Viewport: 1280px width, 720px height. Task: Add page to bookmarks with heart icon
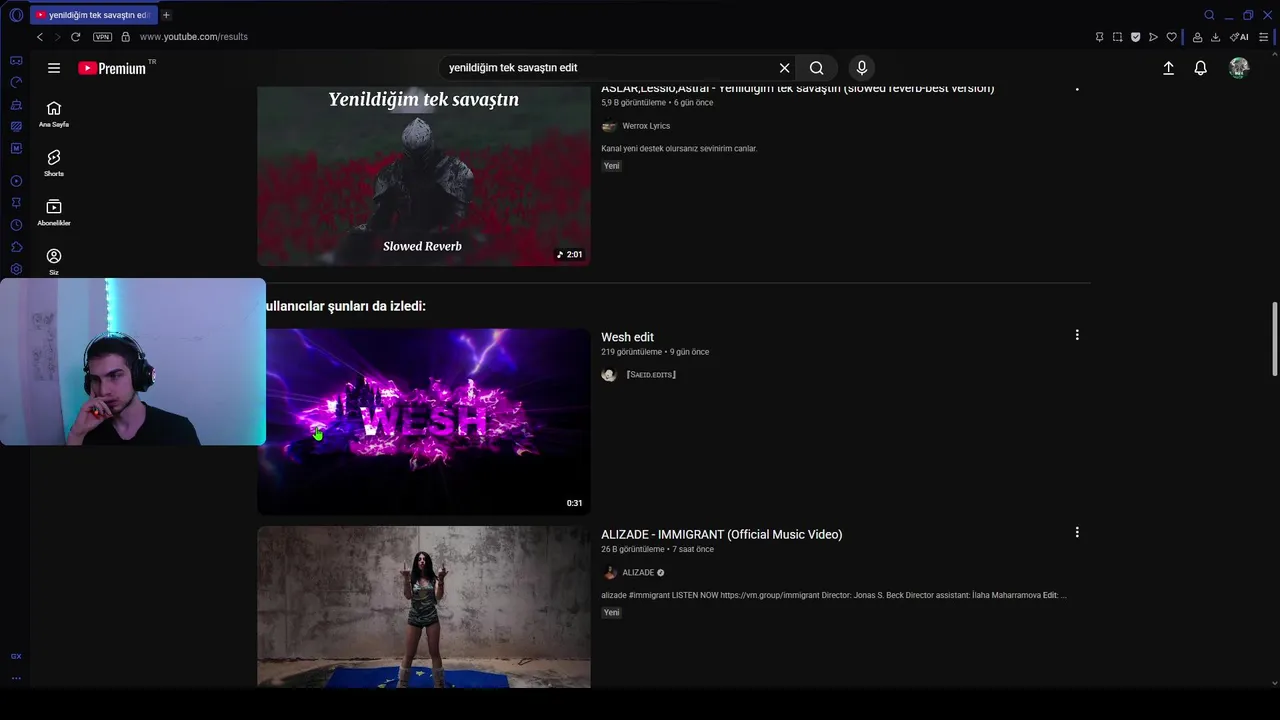click(x=1171, y=37)
